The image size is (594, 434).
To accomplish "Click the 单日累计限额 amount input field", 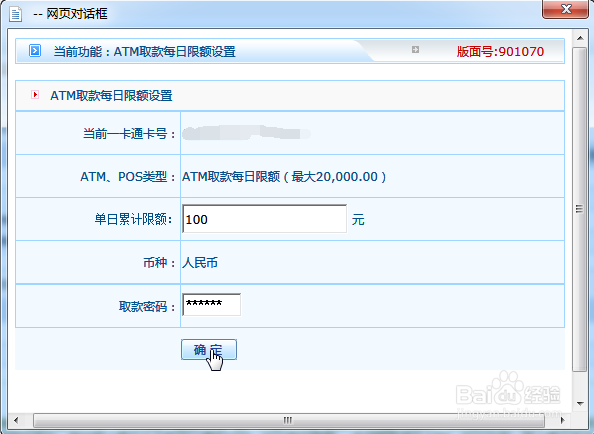I will [264, 219].
